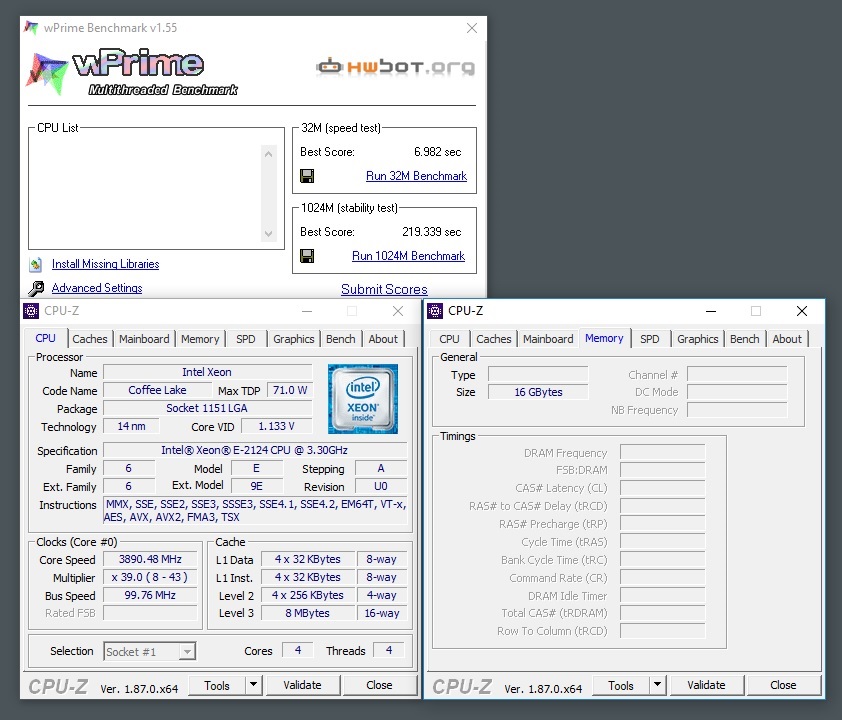Click the Bus Speed value 99.76 MHz

tap(150, 595)
